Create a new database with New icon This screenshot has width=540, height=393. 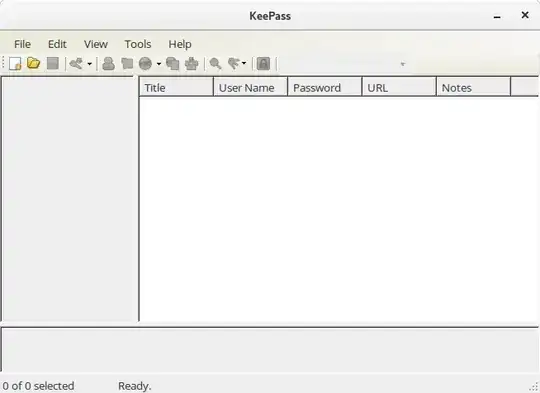click(x=15, y=64)
